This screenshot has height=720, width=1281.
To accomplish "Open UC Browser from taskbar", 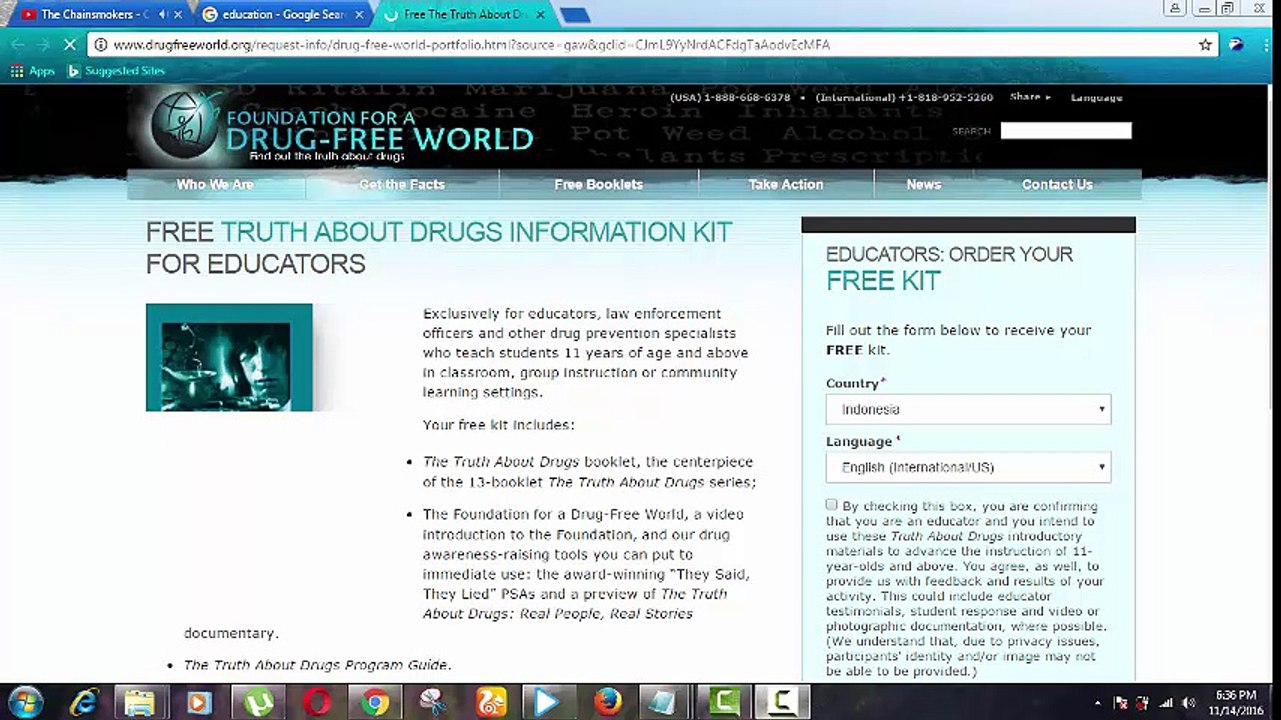I will [x=492, y=702].
